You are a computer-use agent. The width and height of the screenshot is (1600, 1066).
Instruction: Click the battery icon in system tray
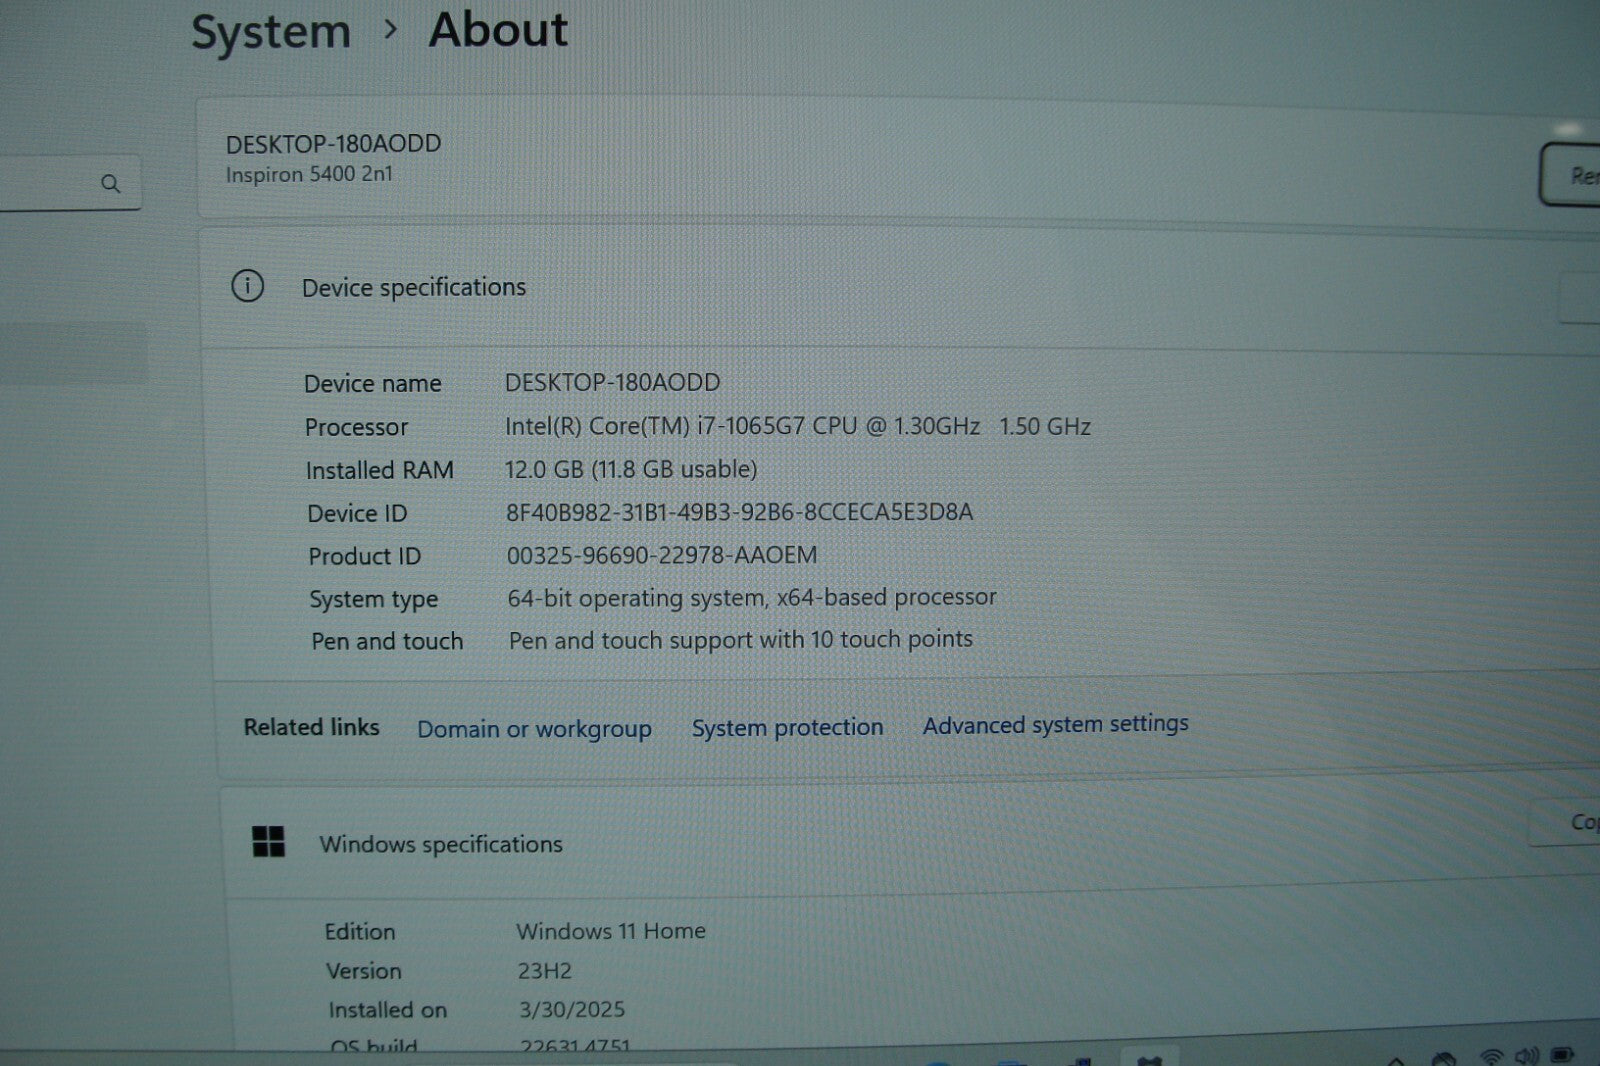coord(1561,1055)
